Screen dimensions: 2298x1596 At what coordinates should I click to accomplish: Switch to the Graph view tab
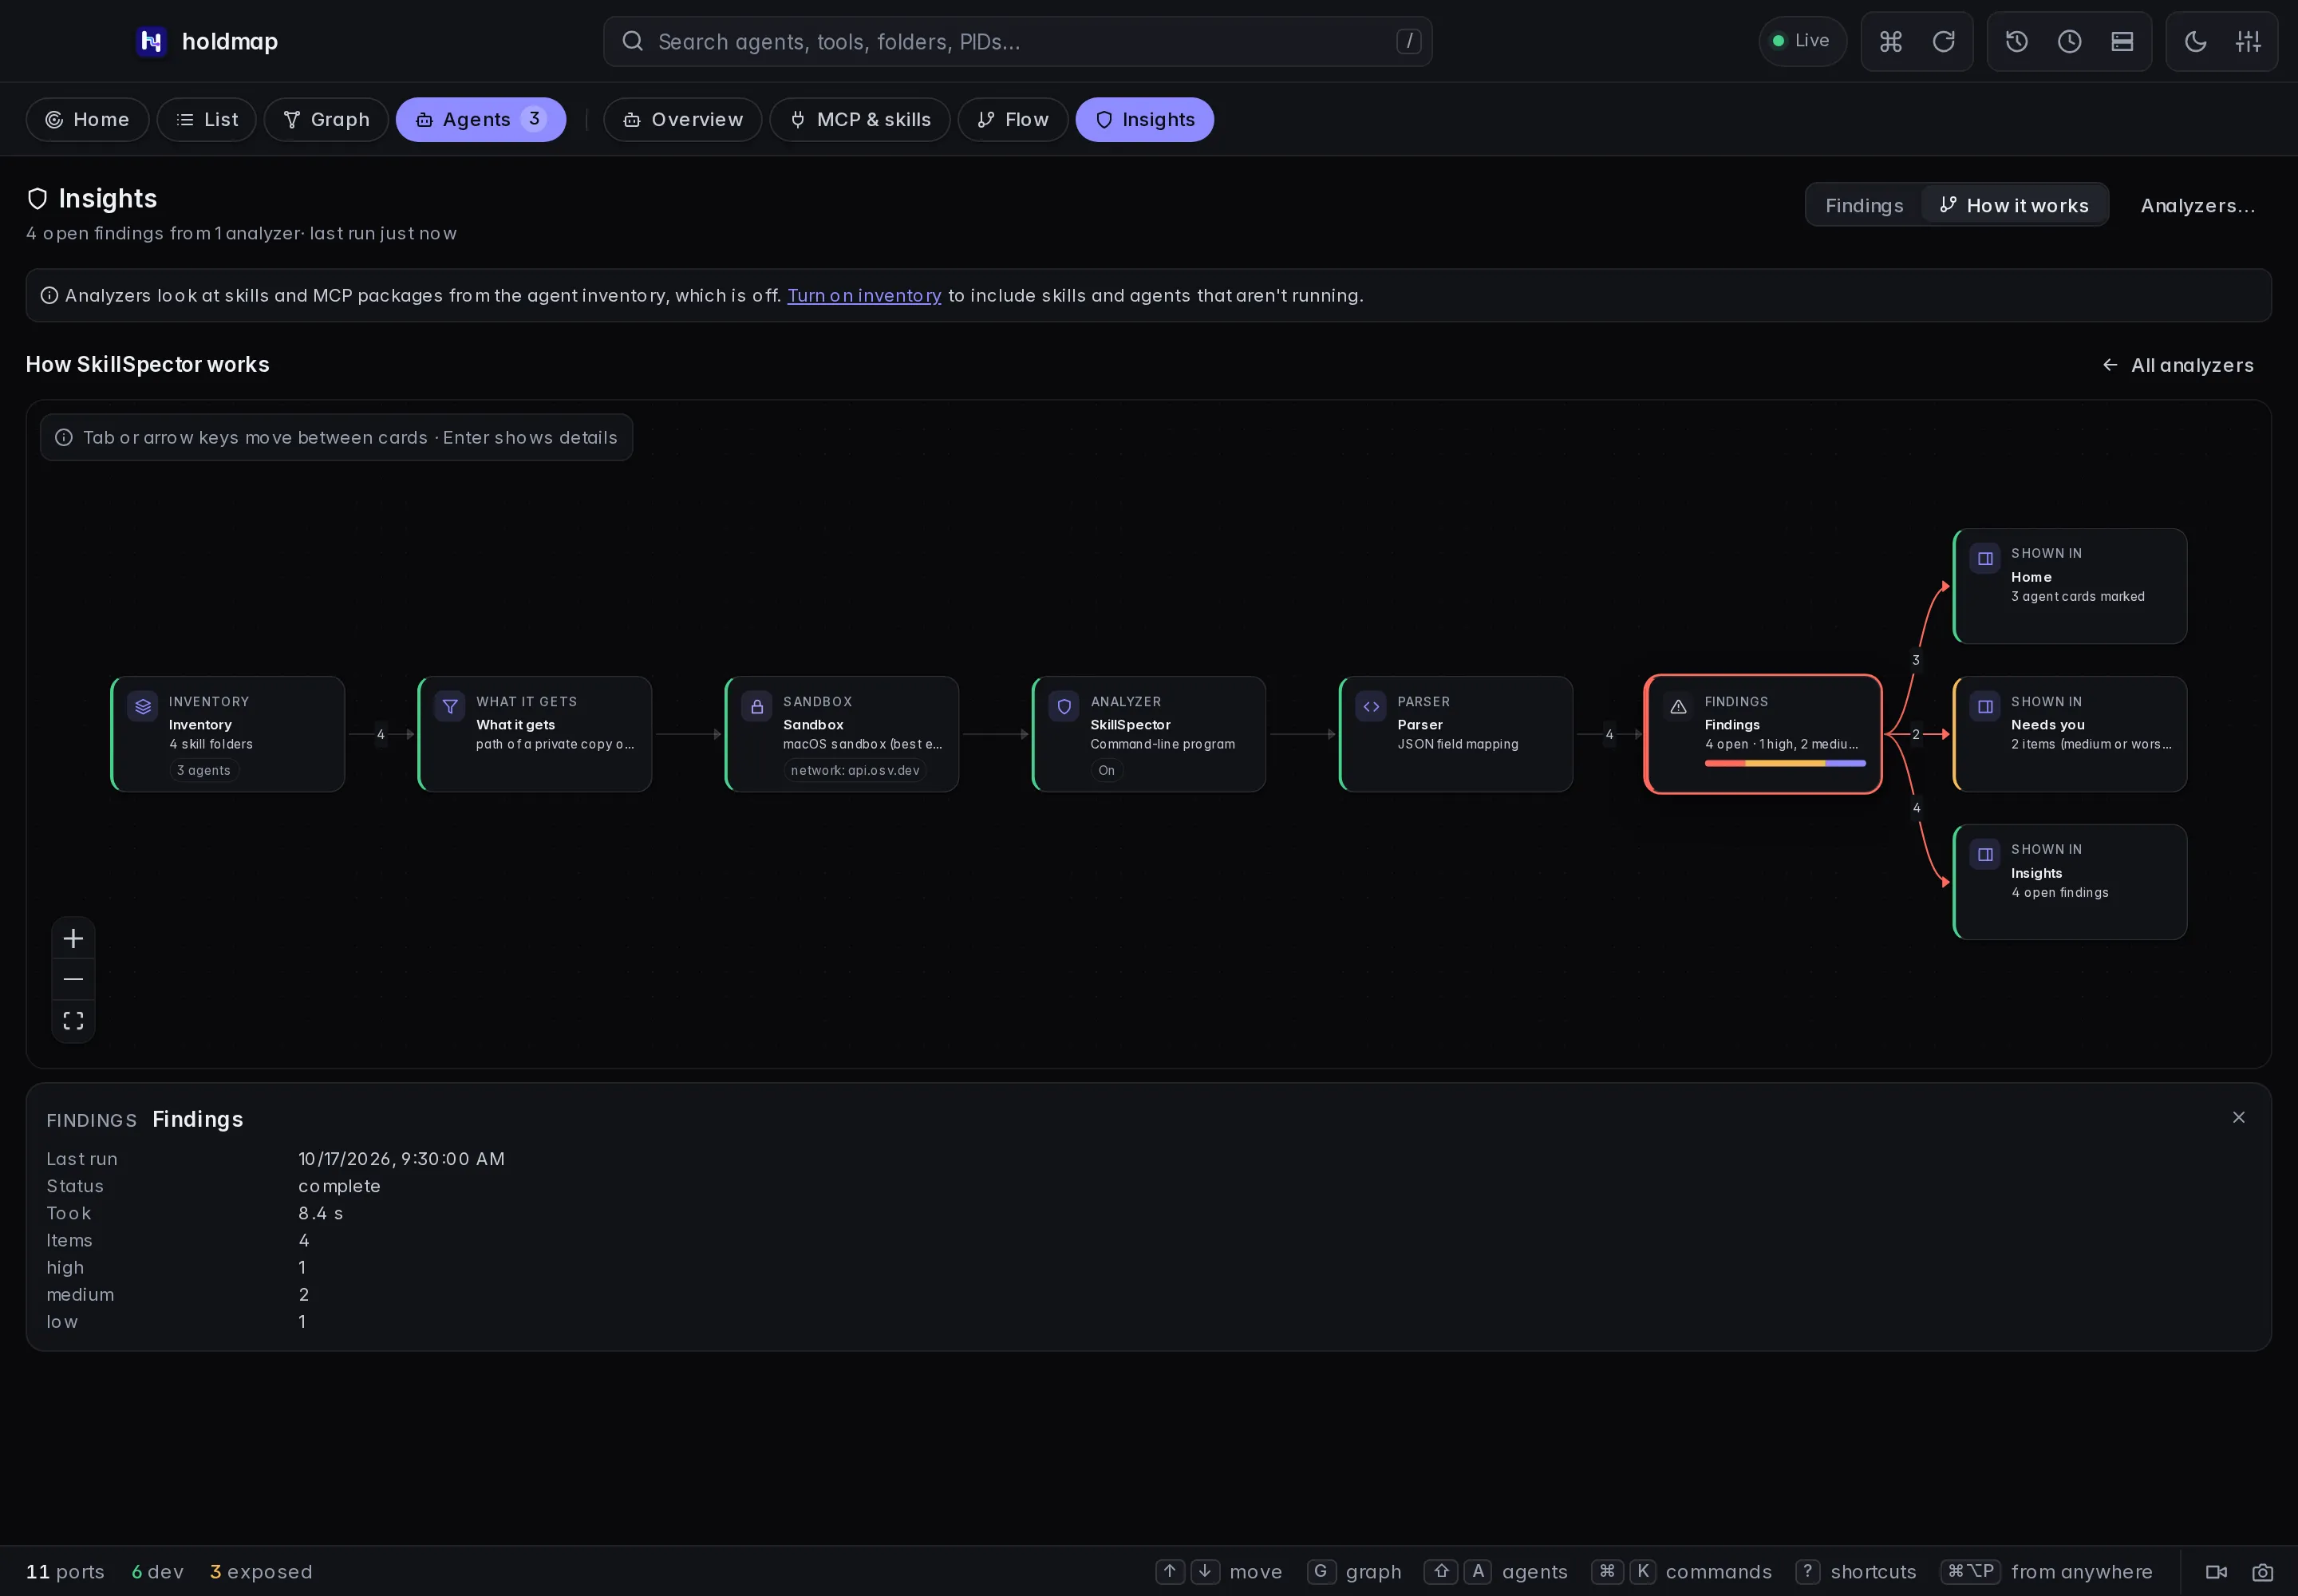(x=326, y=119)
